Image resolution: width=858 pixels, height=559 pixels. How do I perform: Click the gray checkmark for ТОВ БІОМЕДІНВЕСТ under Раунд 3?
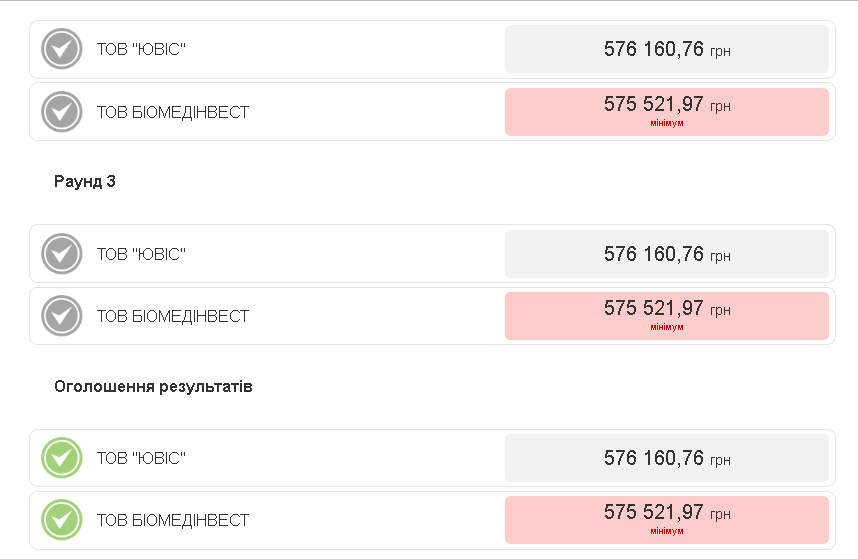point(61,316)
